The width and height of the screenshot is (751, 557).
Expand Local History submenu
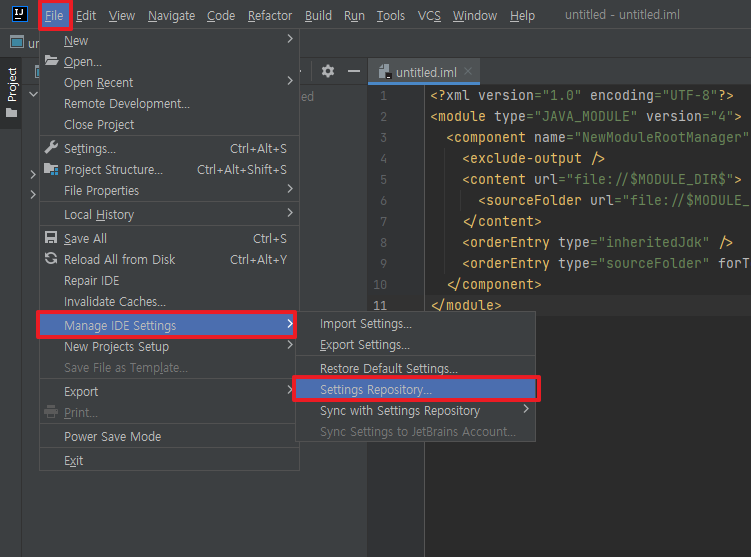click(x=290, y=213)
